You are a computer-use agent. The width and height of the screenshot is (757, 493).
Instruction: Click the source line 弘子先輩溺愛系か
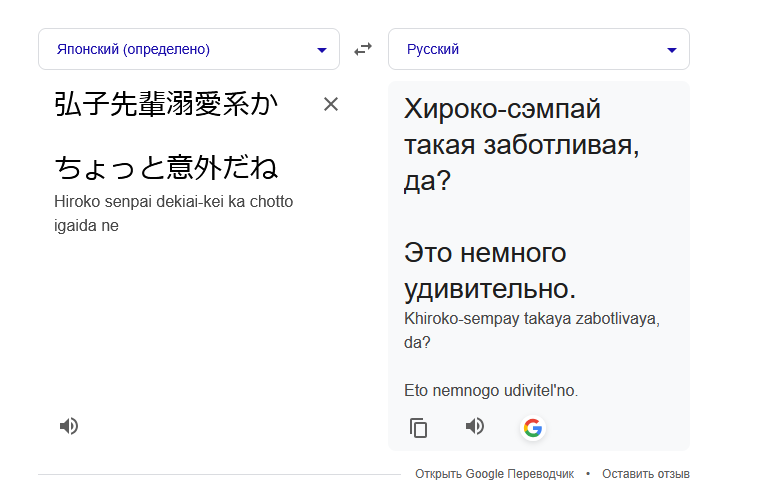click(166, 105)
